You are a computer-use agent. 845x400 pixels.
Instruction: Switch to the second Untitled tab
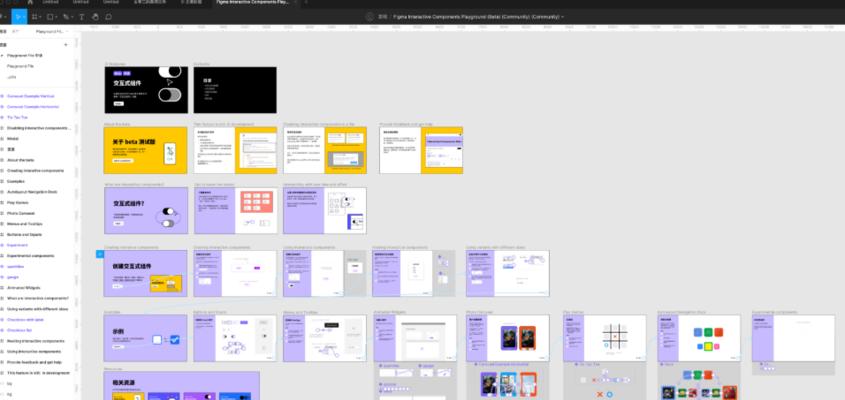click(x=80, y=2)
